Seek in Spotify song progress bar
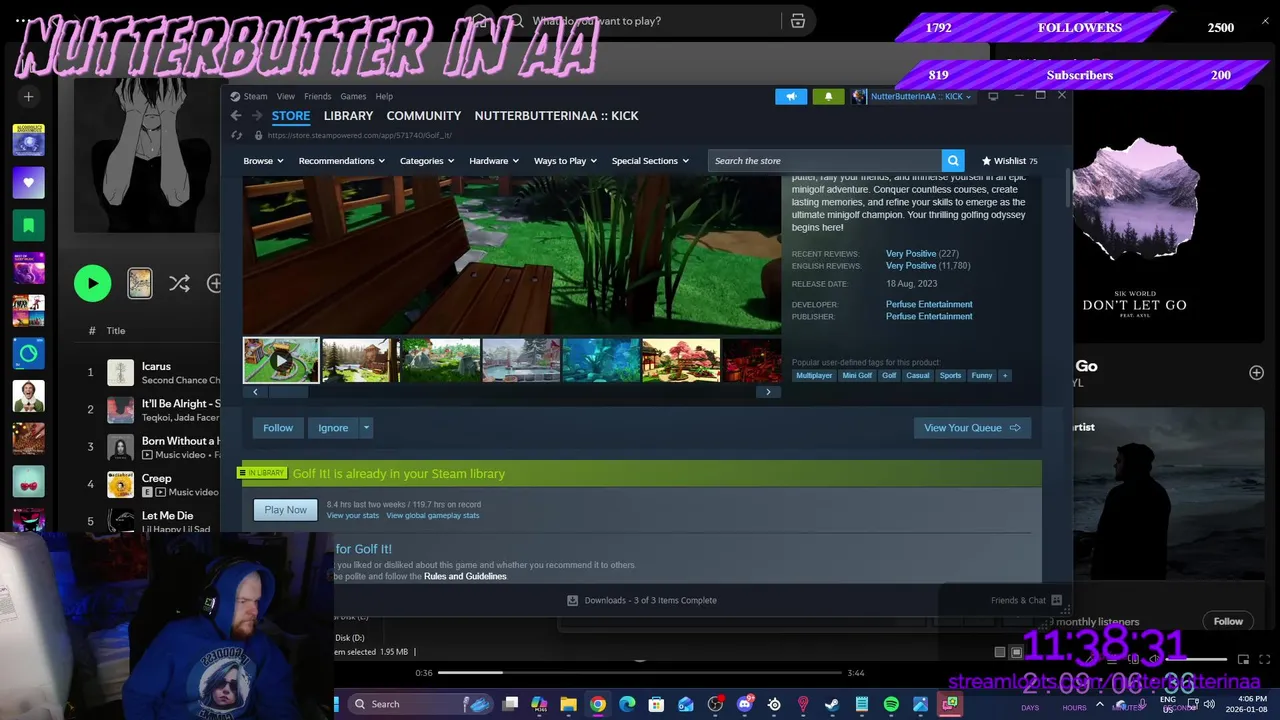The height and width of the screenshot is (720, 1280). click(640, 673)
